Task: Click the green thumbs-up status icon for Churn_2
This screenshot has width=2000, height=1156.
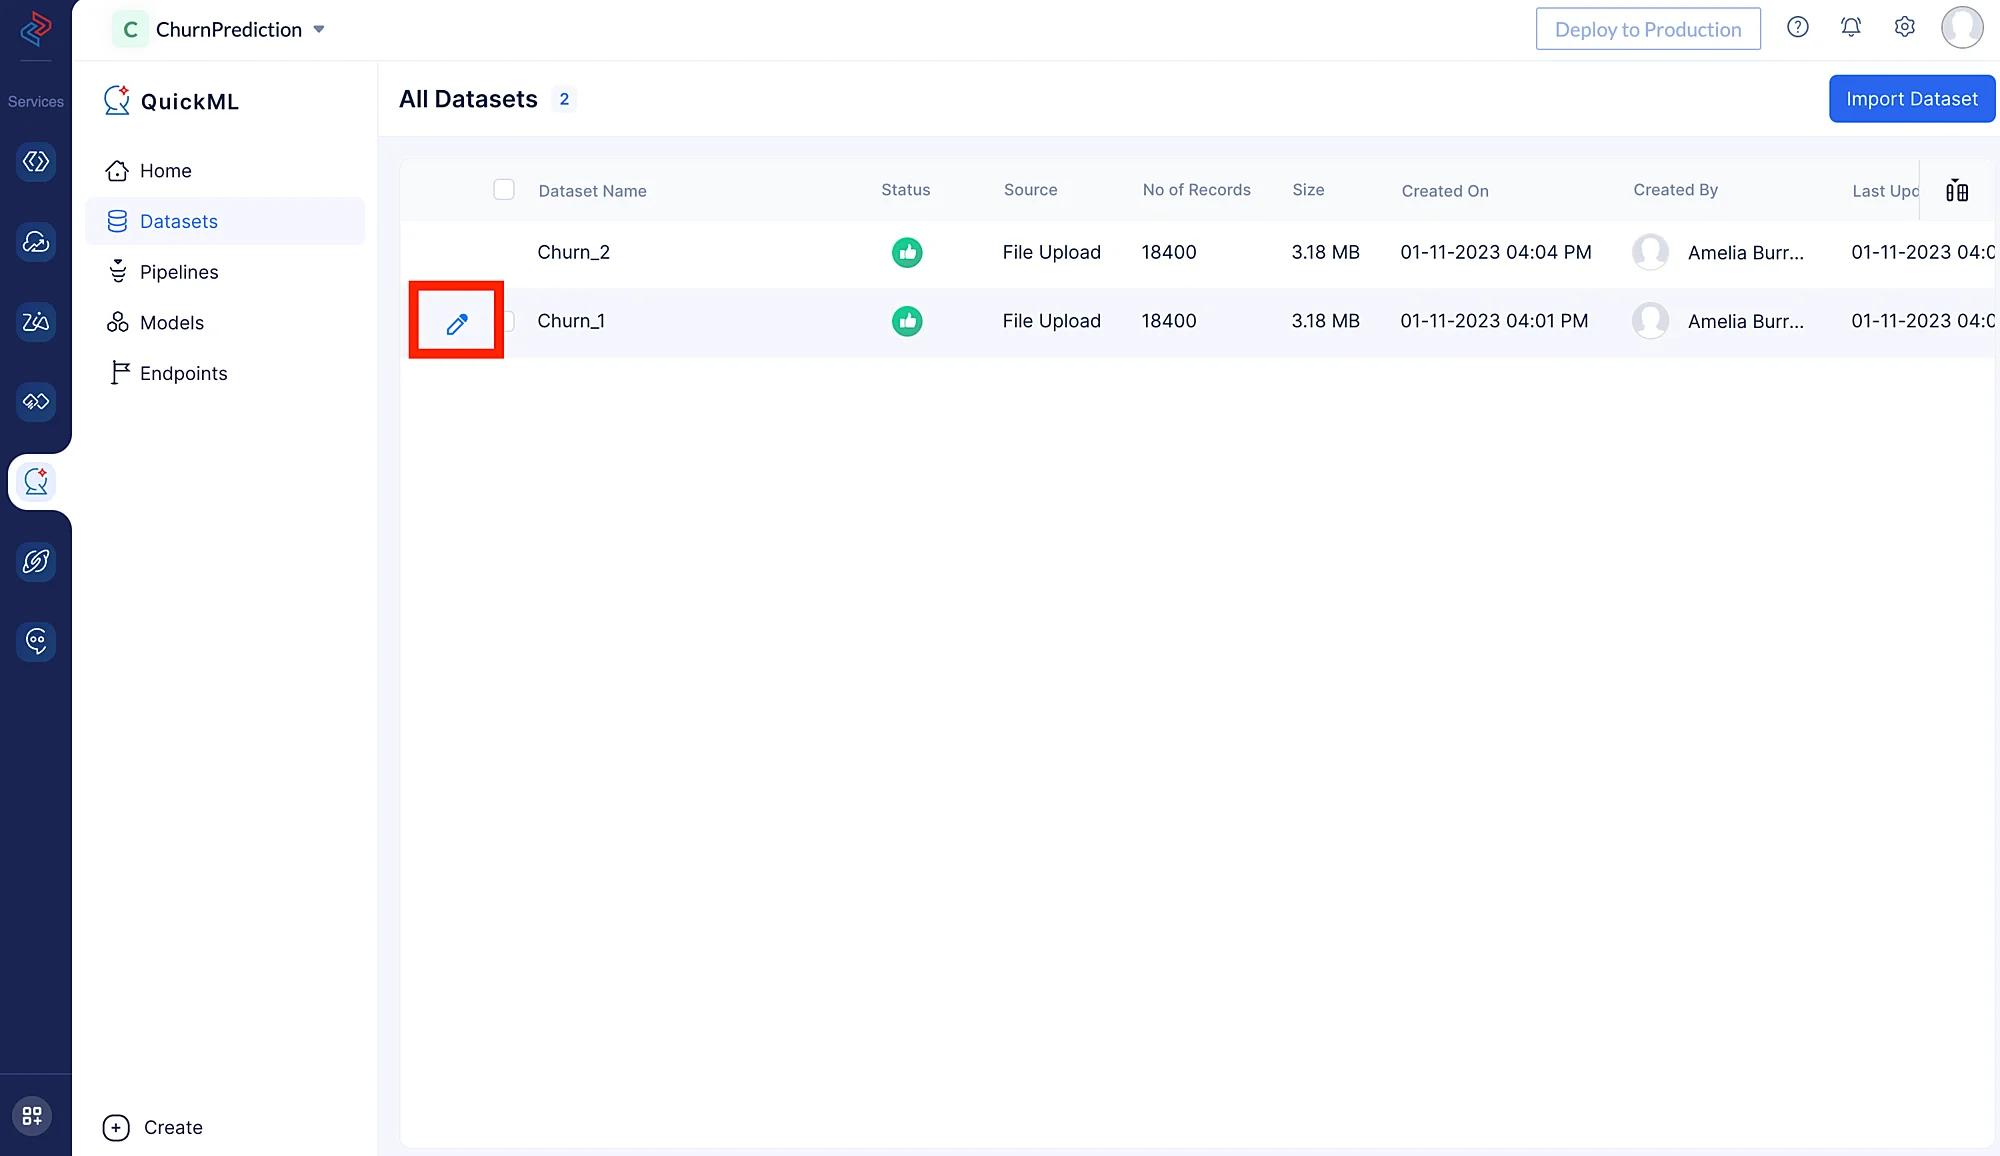Action: pos(907,253)
